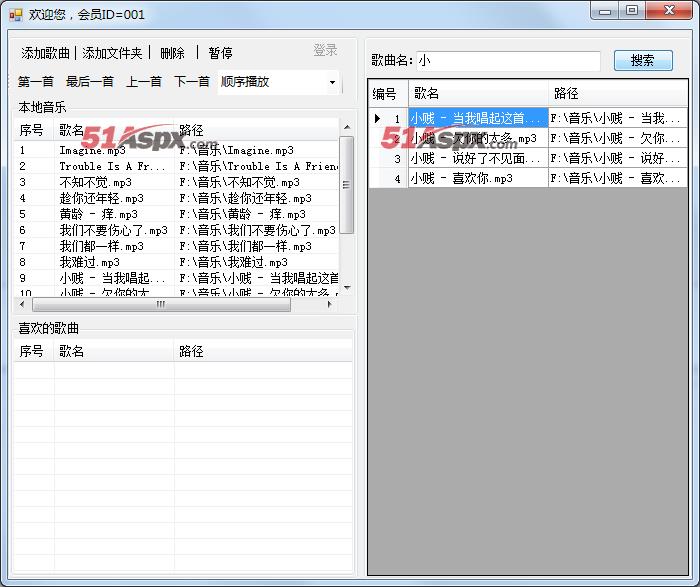Select 我难过.mp3 in the local music list

coord(89,262)
